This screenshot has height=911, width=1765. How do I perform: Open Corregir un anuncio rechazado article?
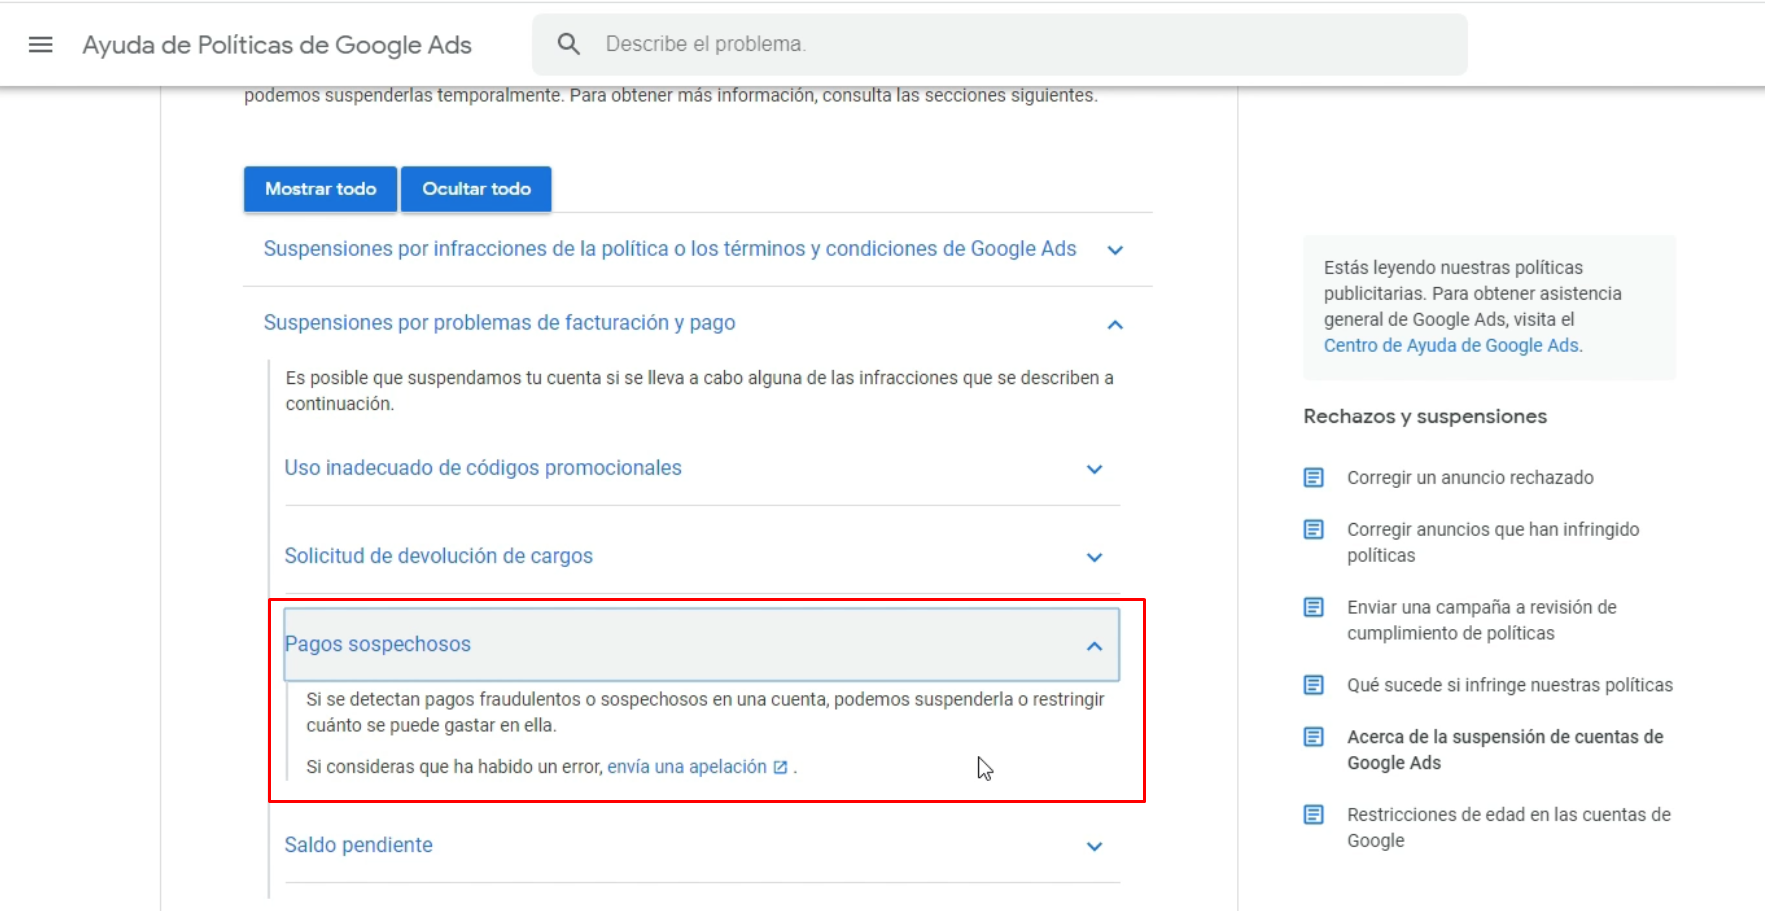click(1470, 478)
